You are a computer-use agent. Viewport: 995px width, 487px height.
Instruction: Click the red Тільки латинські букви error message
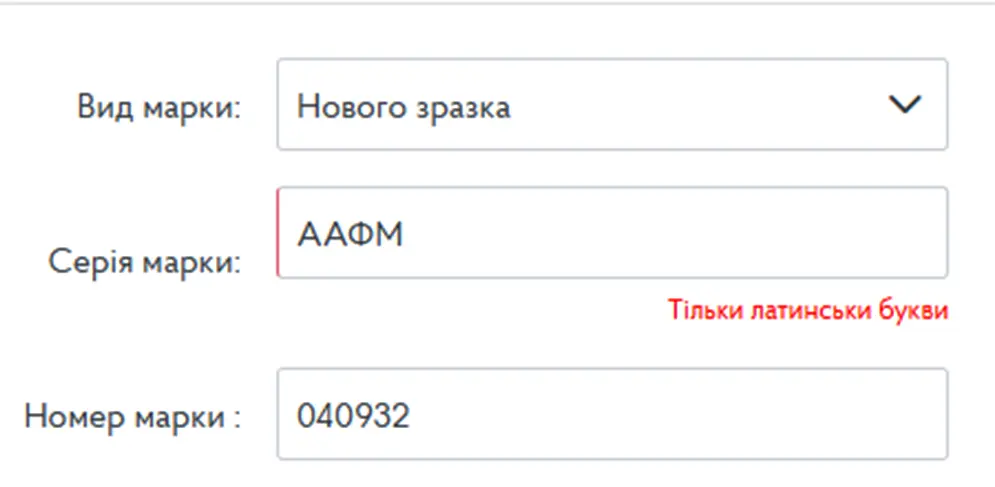pyautogui.click(x=808, y=310)
